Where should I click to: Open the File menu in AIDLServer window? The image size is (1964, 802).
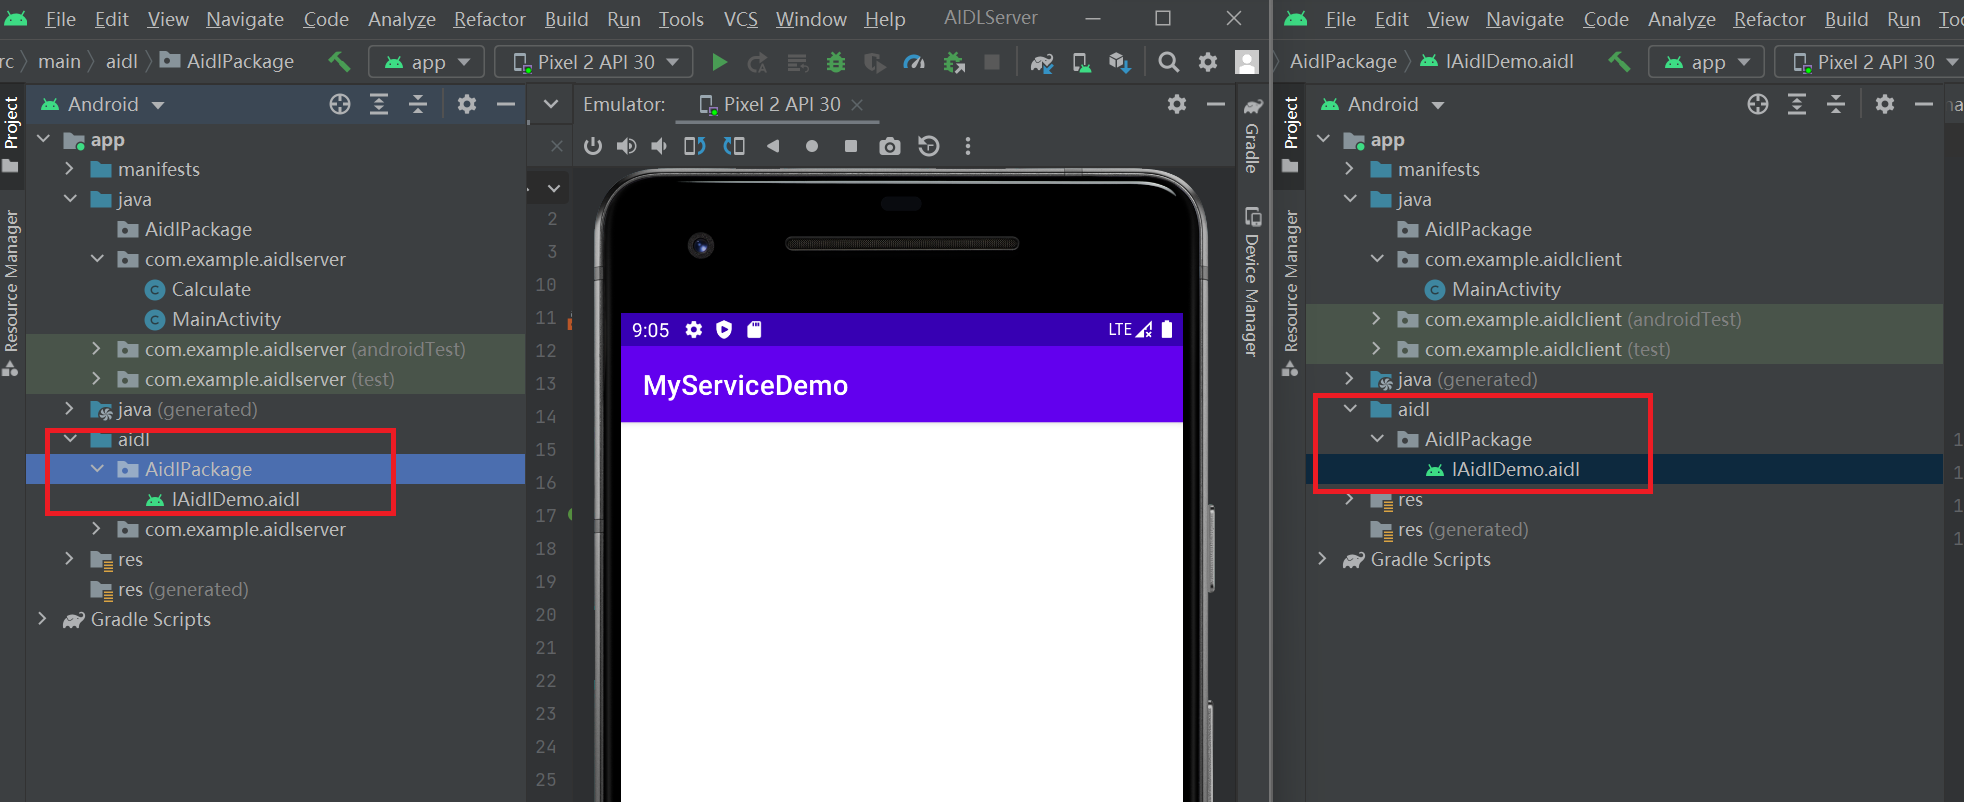[60, 19]
